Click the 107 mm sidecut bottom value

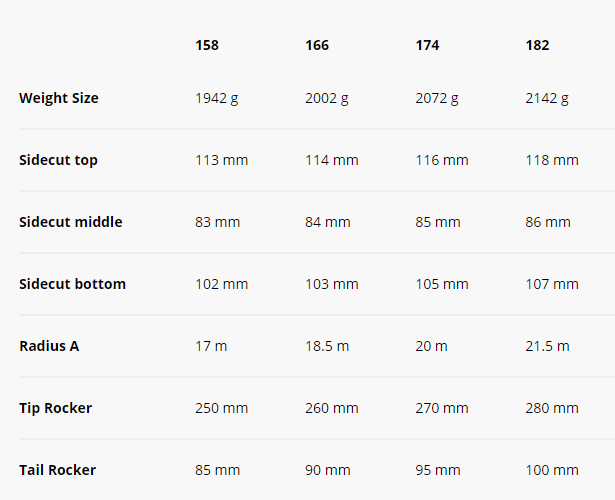[552, 284]
